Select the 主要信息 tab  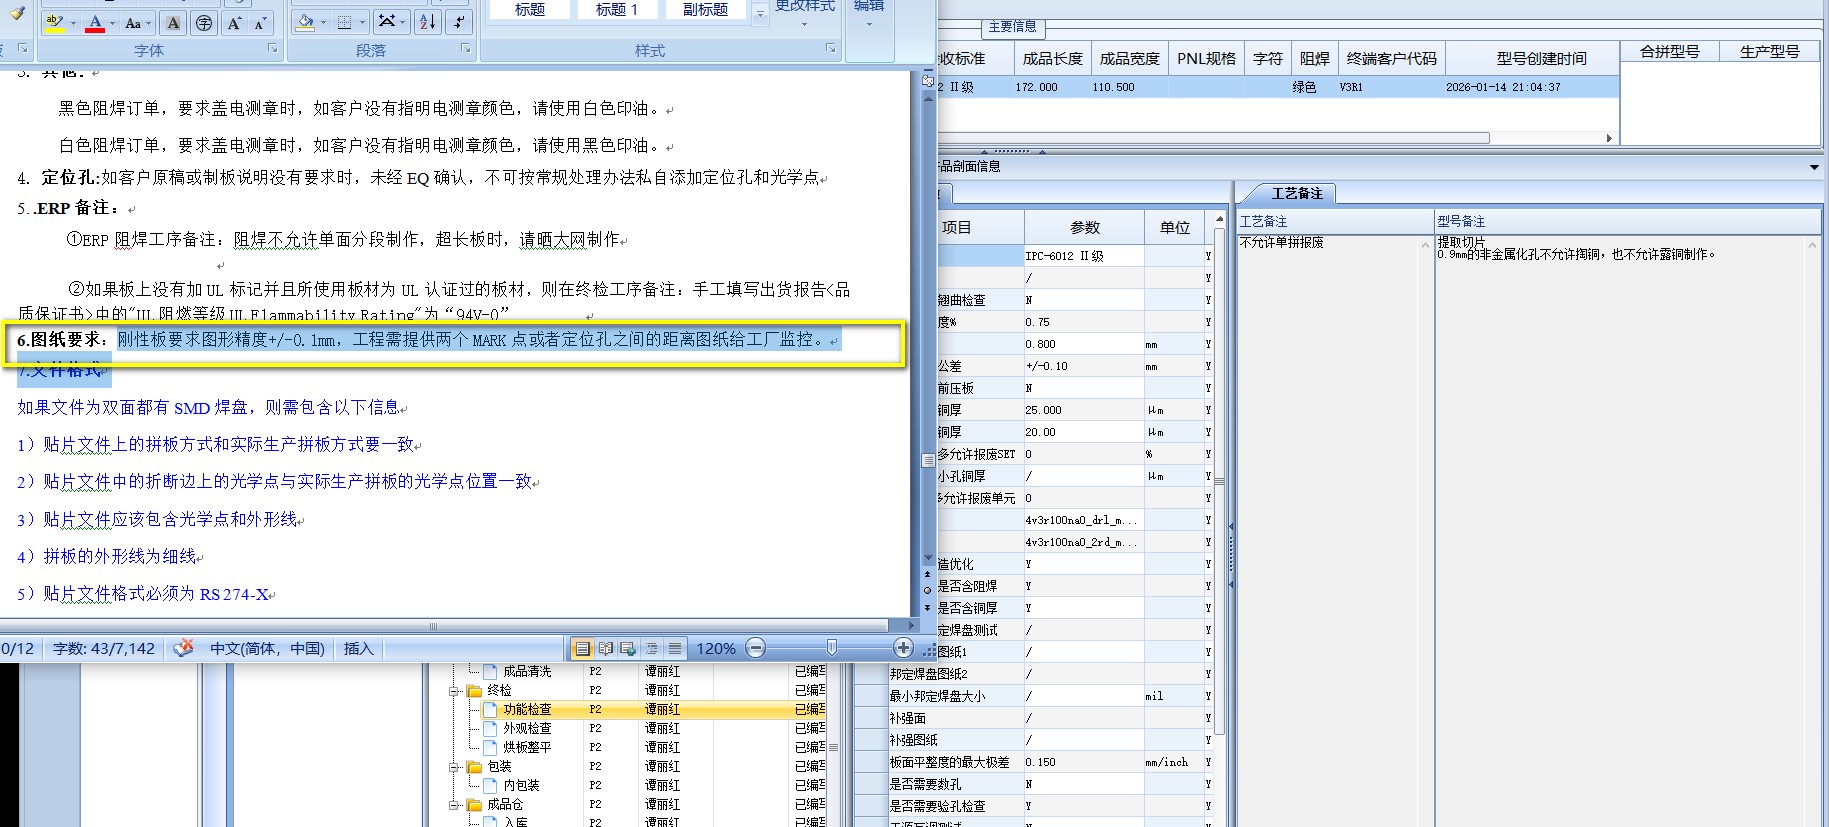(x=1012, y=27)
